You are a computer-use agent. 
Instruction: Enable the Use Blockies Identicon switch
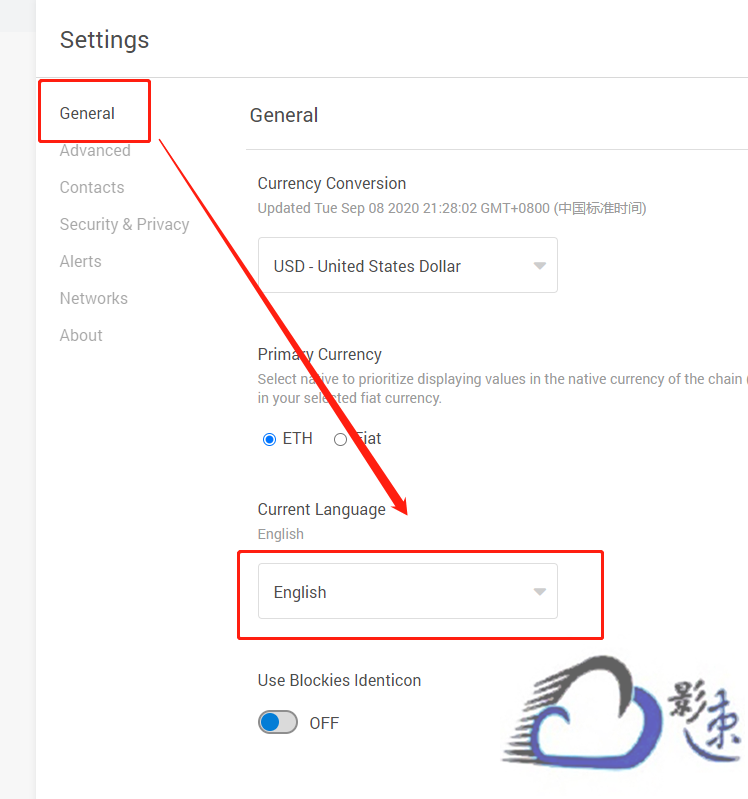[278, 722]
